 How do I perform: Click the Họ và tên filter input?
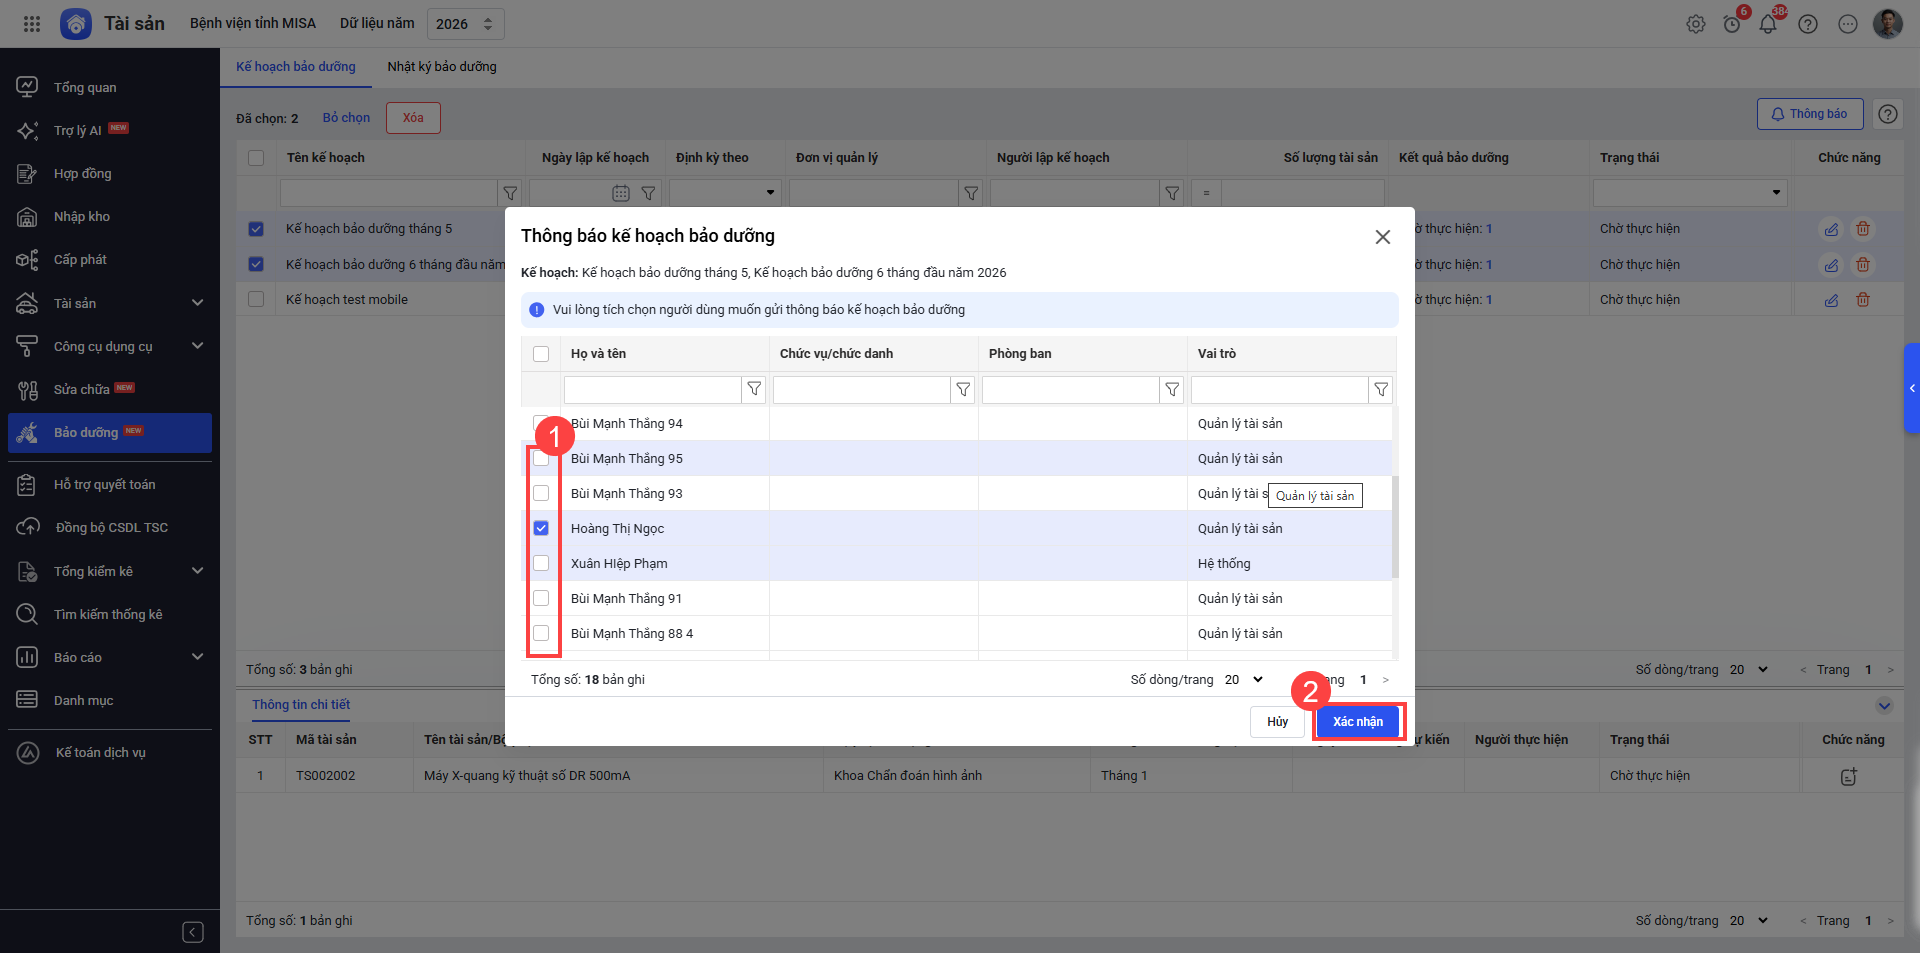coord(652,389)
